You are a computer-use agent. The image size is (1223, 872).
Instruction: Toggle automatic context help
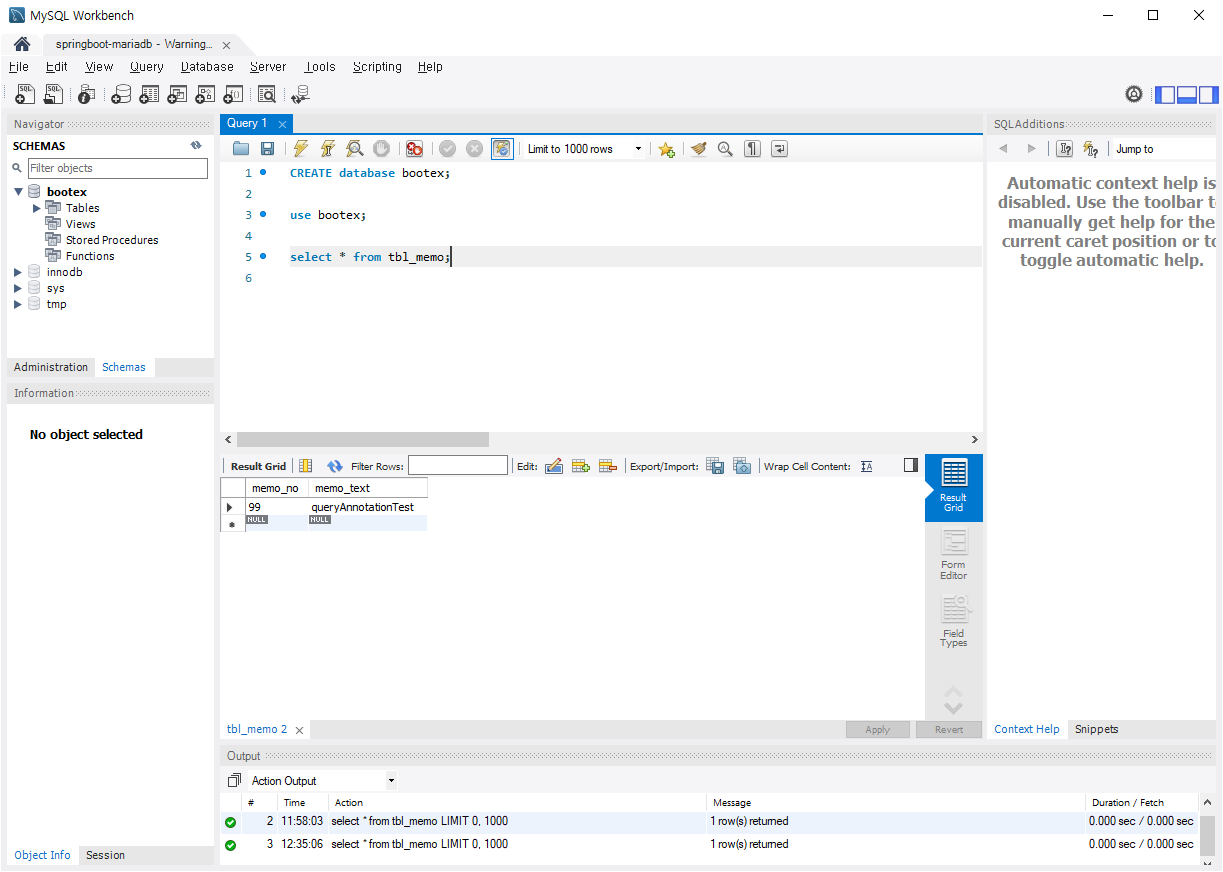click(1091, 149)
